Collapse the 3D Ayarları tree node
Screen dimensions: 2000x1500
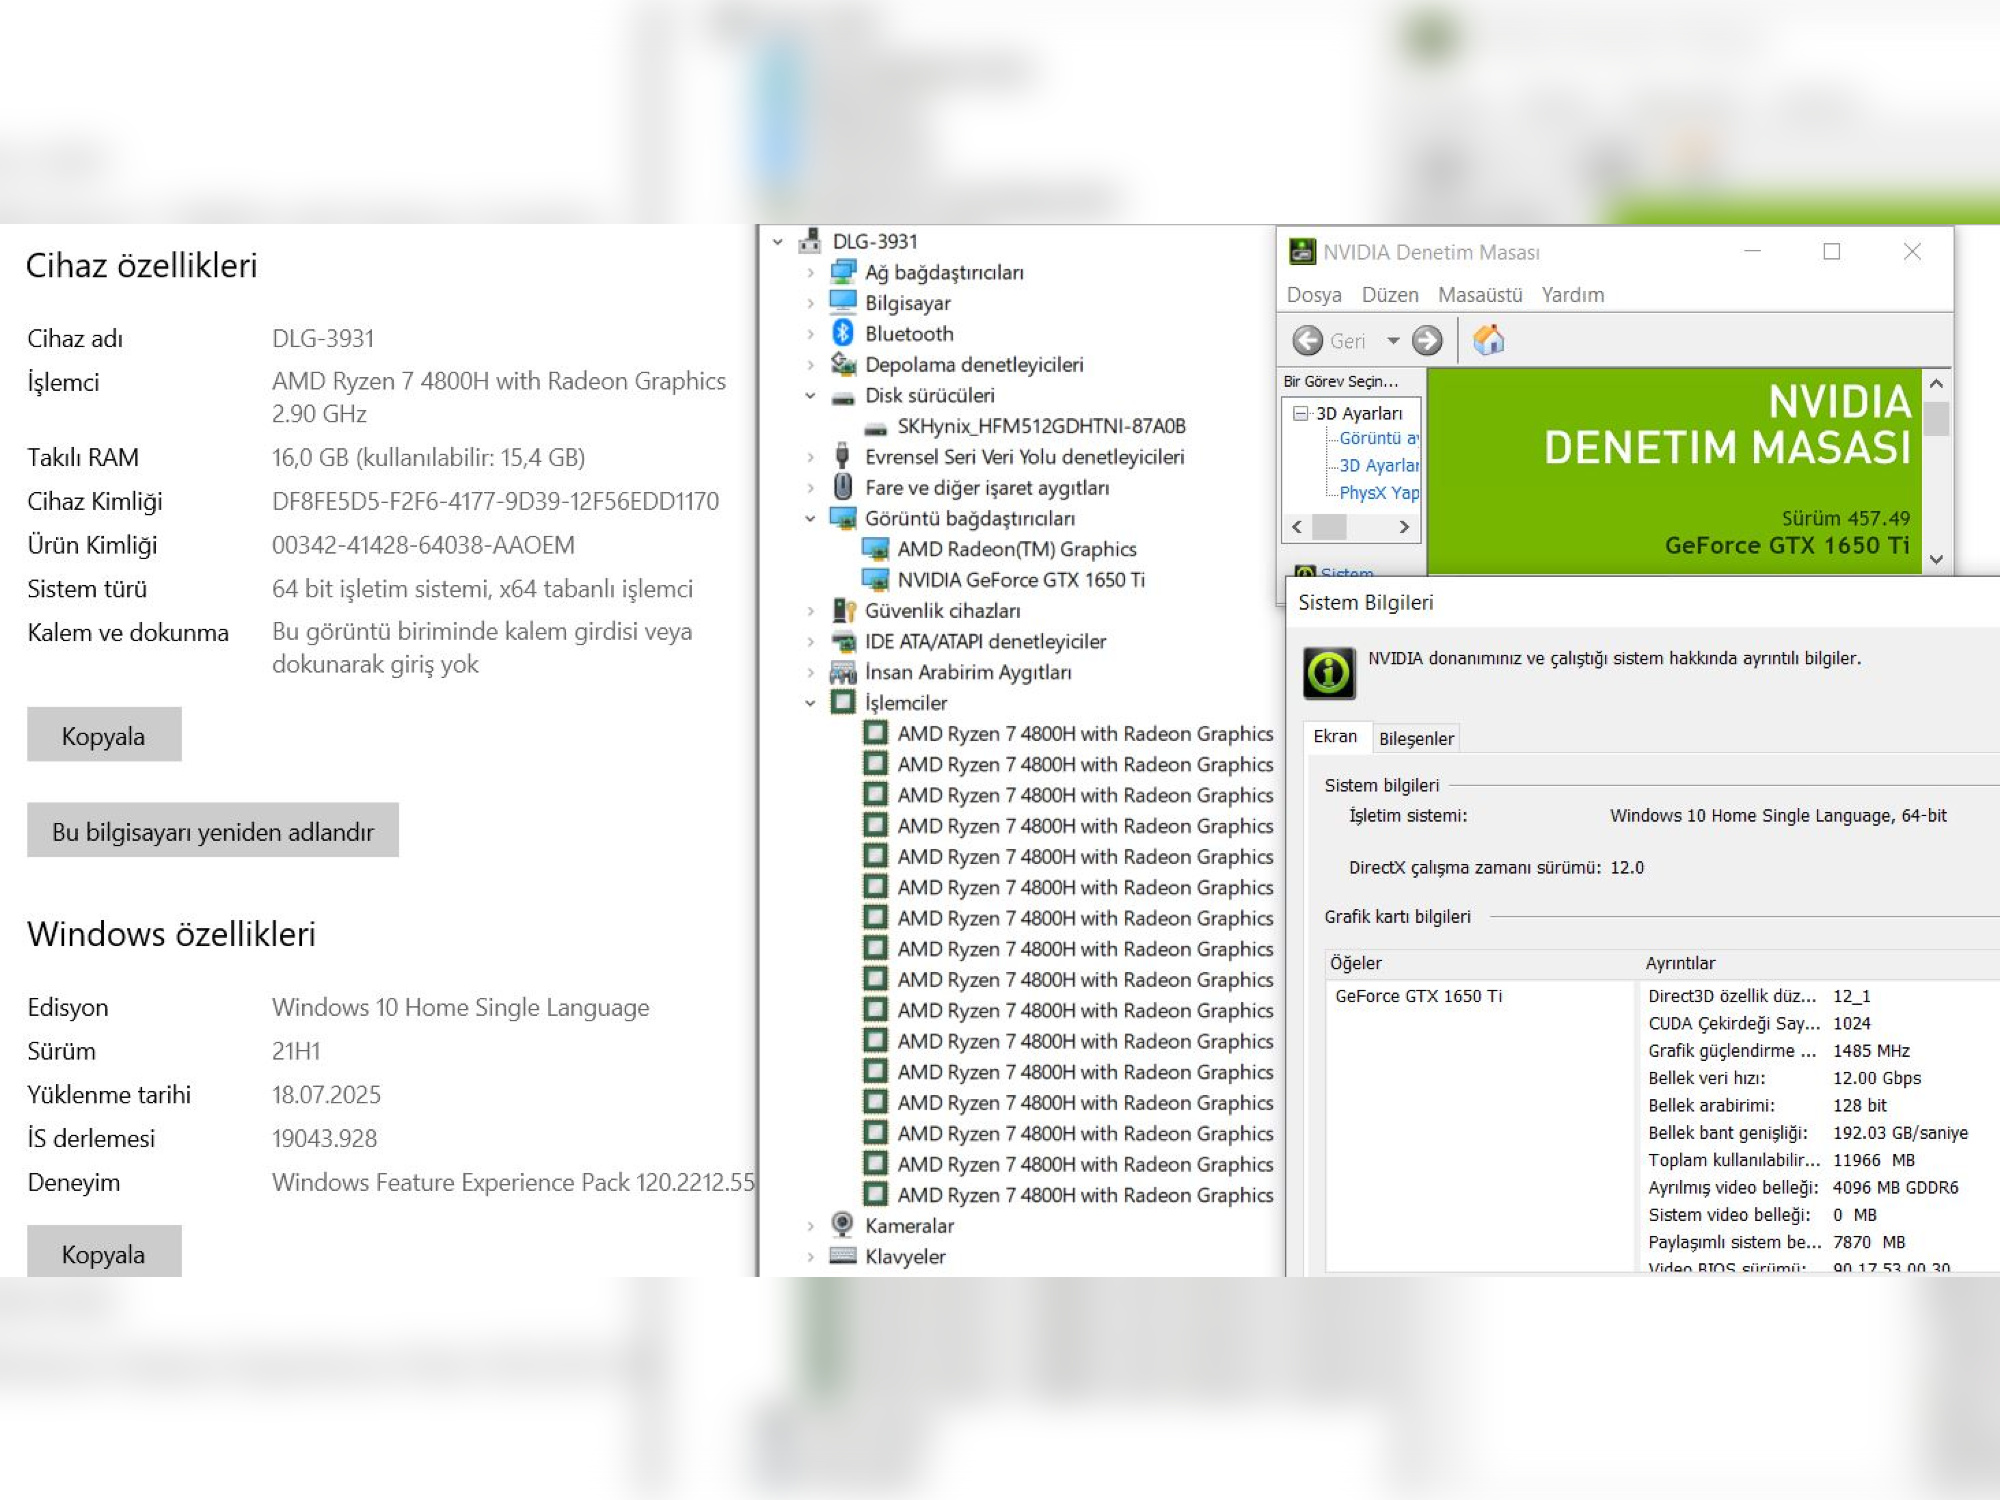(x=1300, y=413)
